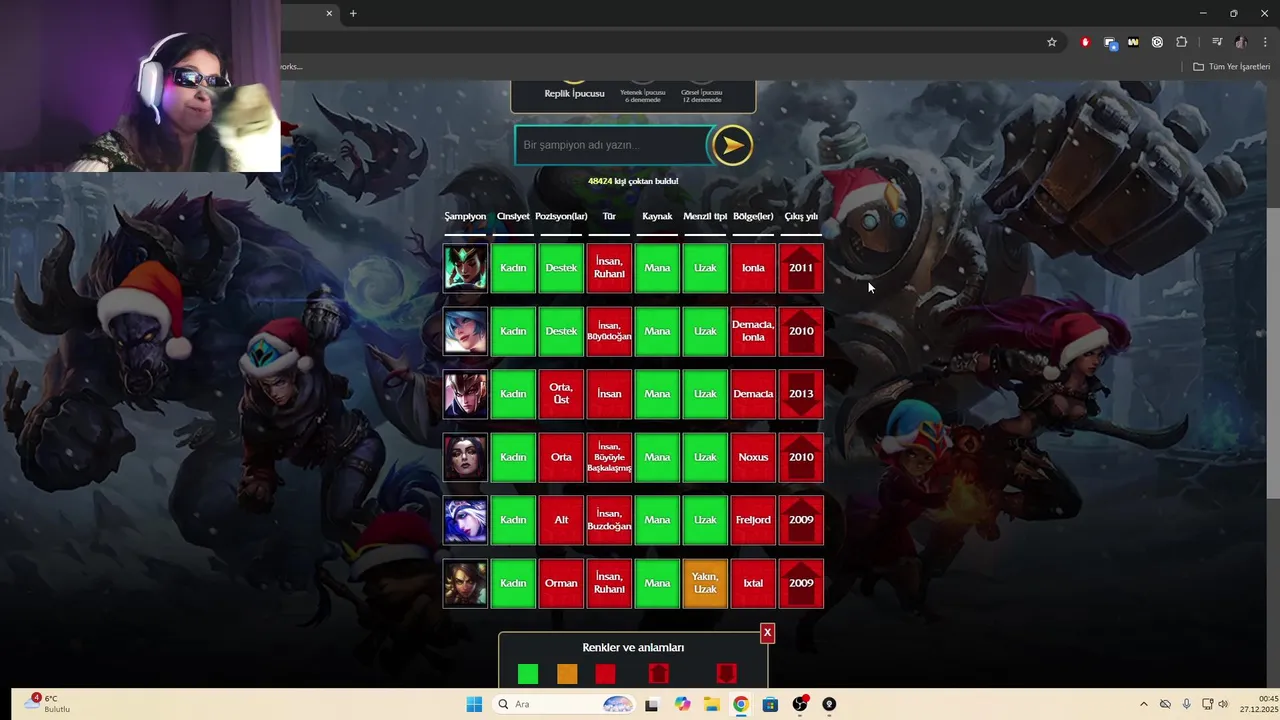
Task: Click the red up-arrow legend icon
Action: tap(658, 674)
